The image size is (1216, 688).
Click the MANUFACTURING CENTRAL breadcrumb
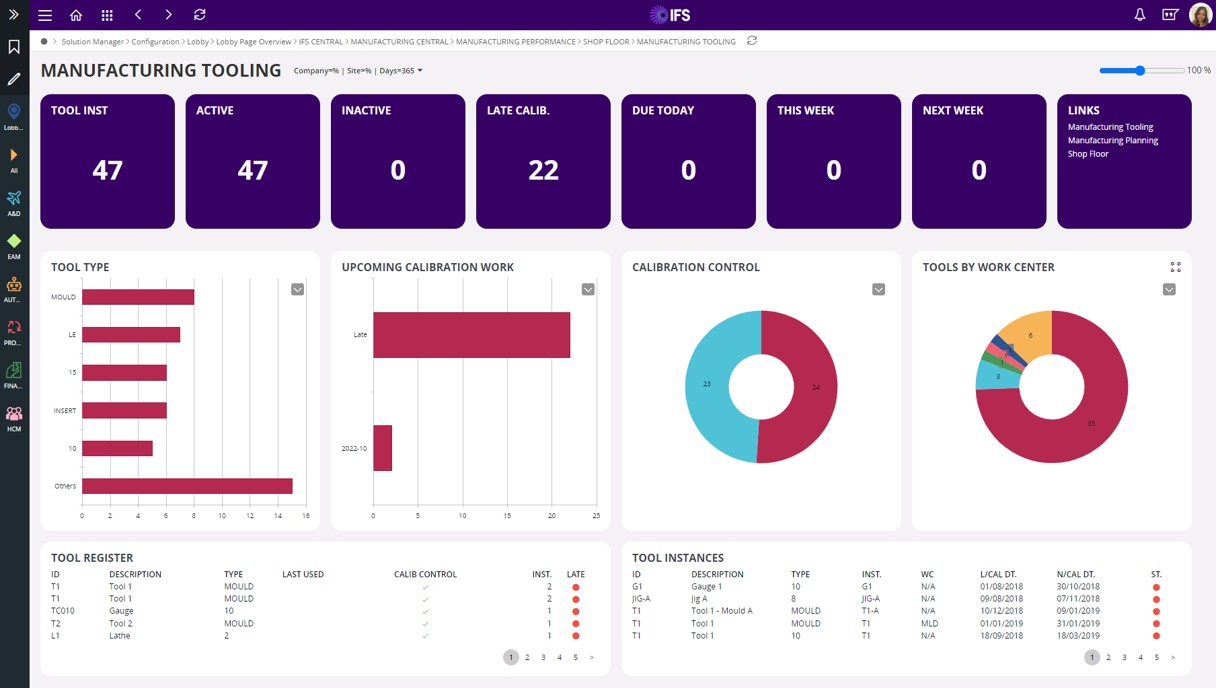(399, 42)
